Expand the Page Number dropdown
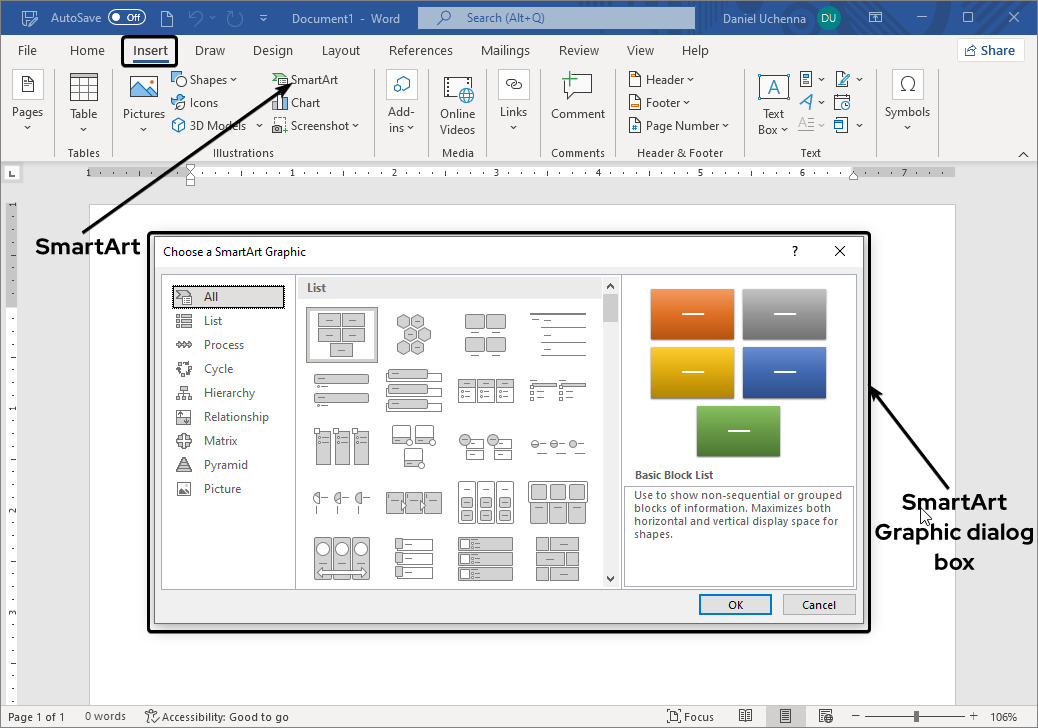The image size is (1038, 728). [x=679, y=126]
